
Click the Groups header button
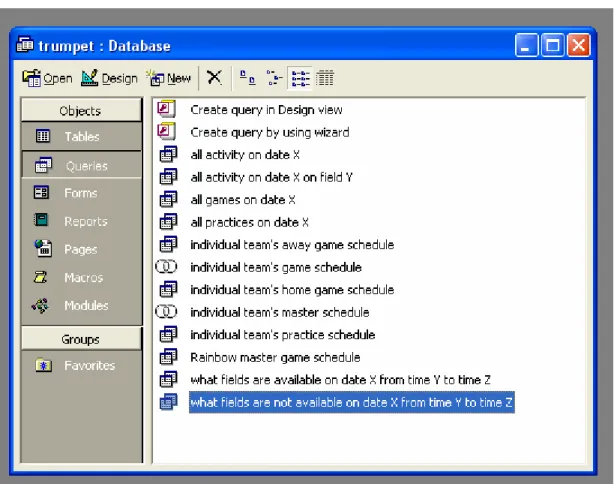tap(81, 339)
